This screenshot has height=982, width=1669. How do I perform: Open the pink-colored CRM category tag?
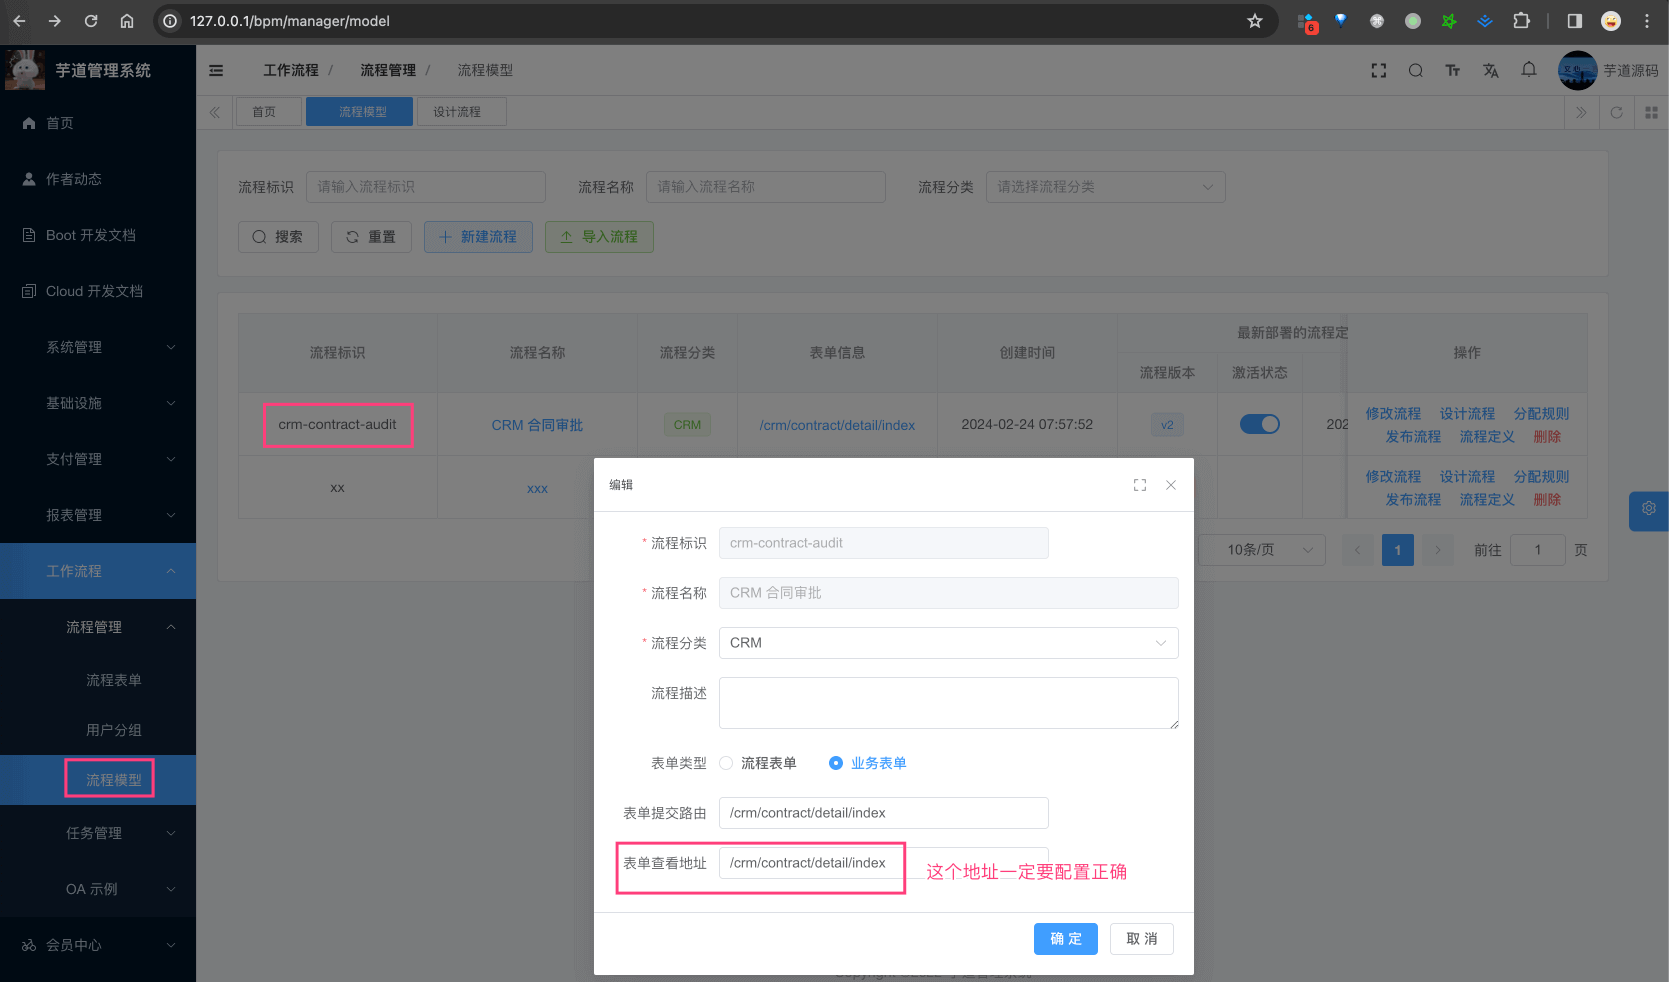(x=687, y=424)
